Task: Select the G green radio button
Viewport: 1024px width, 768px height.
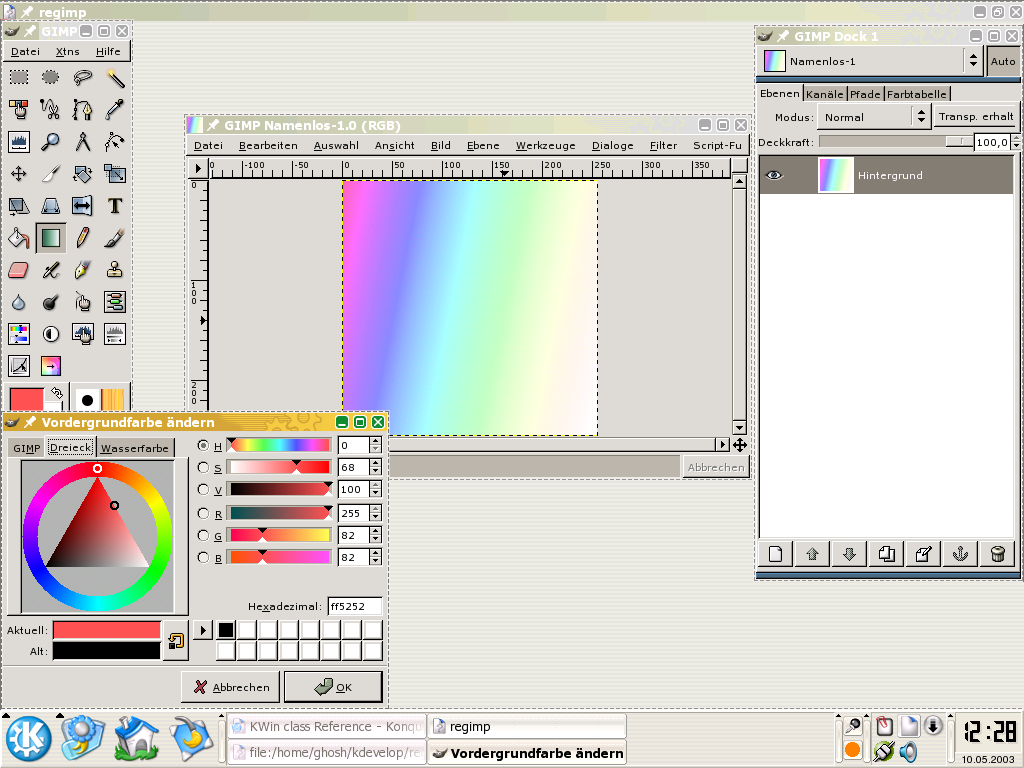Action: 203,536
